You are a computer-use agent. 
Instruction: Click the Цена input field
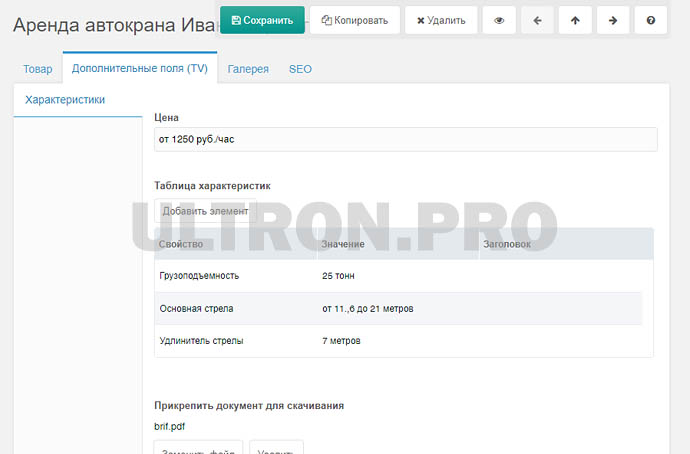point(406,139)
